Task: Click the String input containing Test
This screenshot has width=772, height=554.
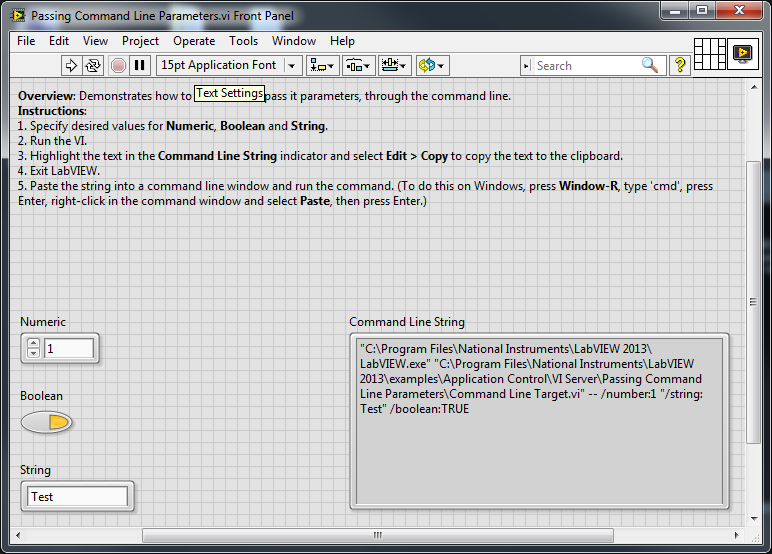Action: (78, 496)
